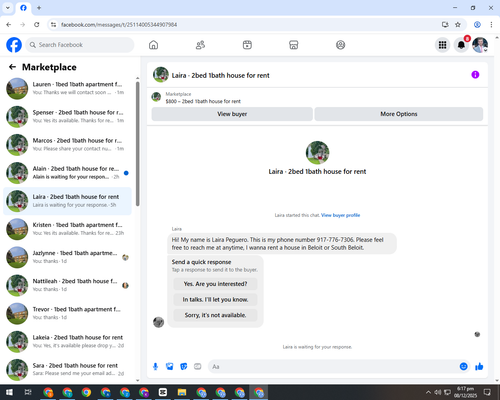Open Trevor 1bed 1bath apartment conversation
The height and width of the screenshot is (400, 500).
point(67,313)
